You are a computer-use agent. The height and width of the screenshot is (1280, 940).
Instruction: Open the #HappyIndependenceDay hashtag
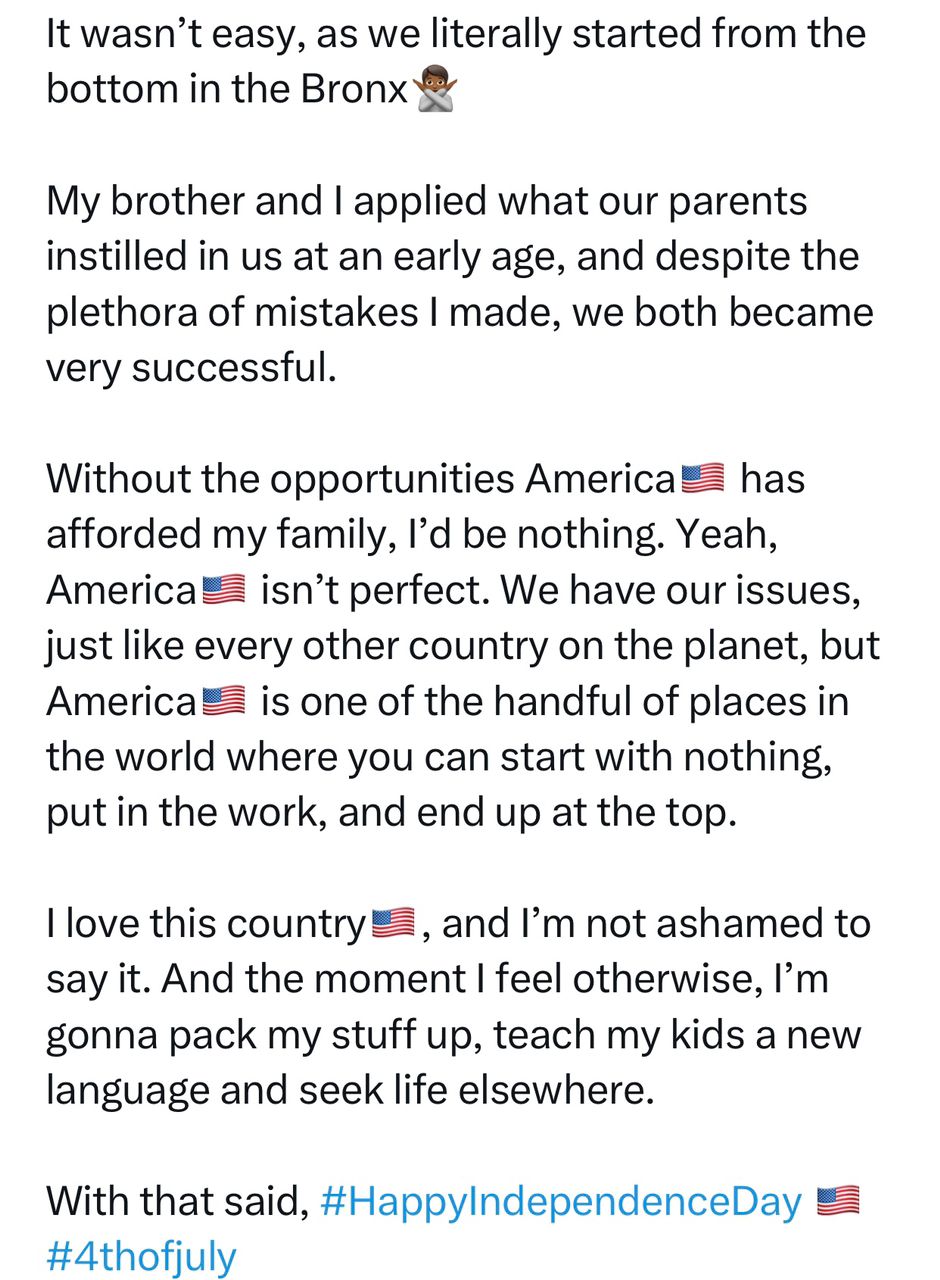[x=561, y=1201]
